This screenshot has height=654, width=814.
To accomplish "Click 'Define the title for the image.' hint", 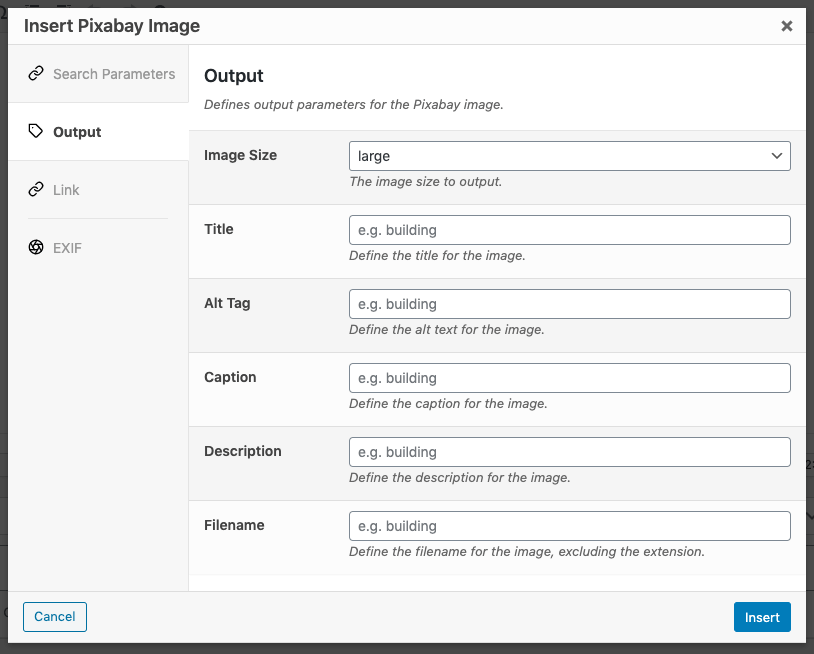I will coord(437,255).
